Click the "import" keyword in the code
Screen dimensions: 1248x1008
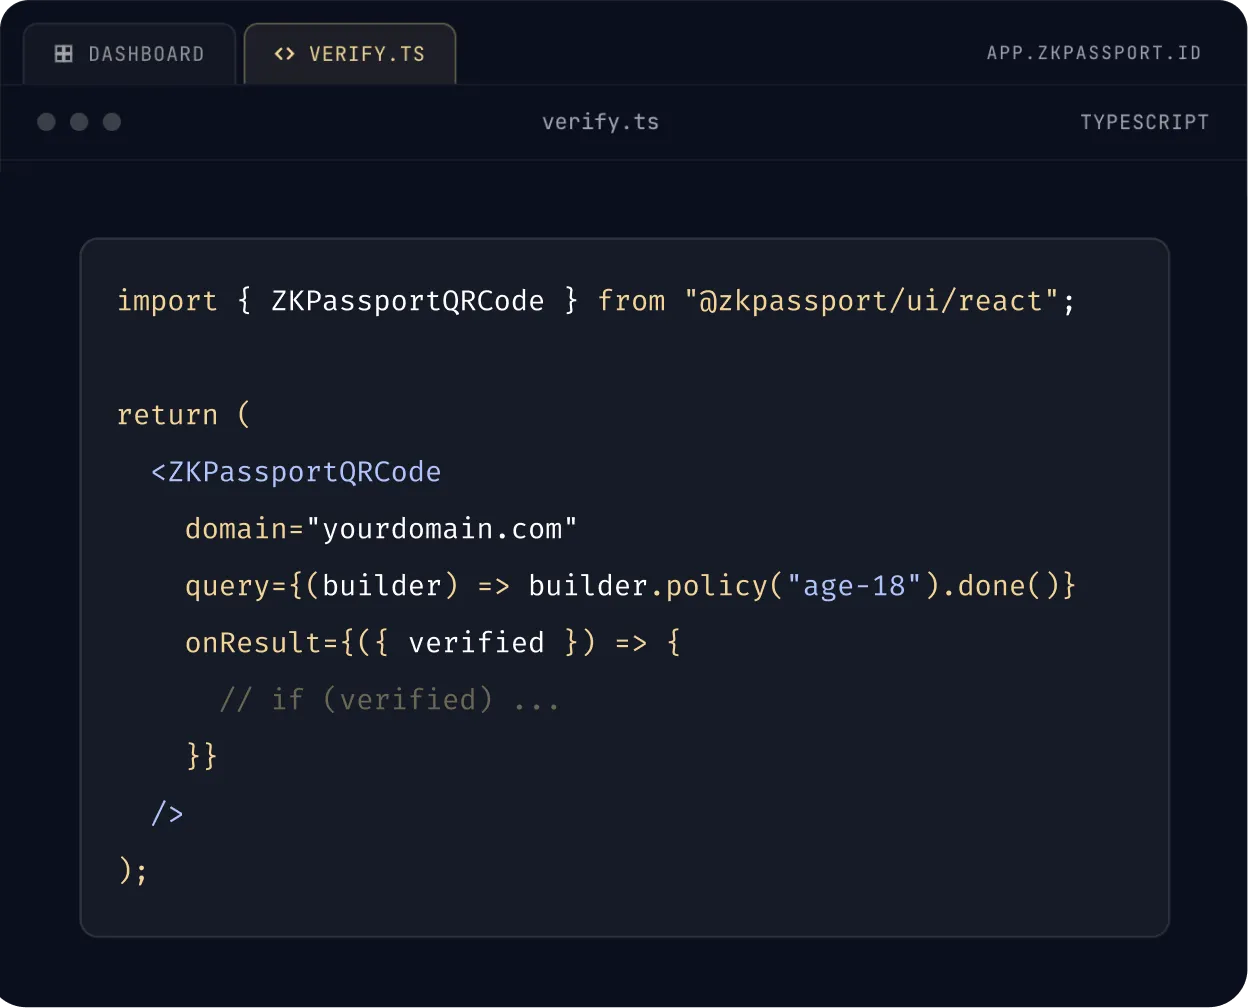(167, 301)
